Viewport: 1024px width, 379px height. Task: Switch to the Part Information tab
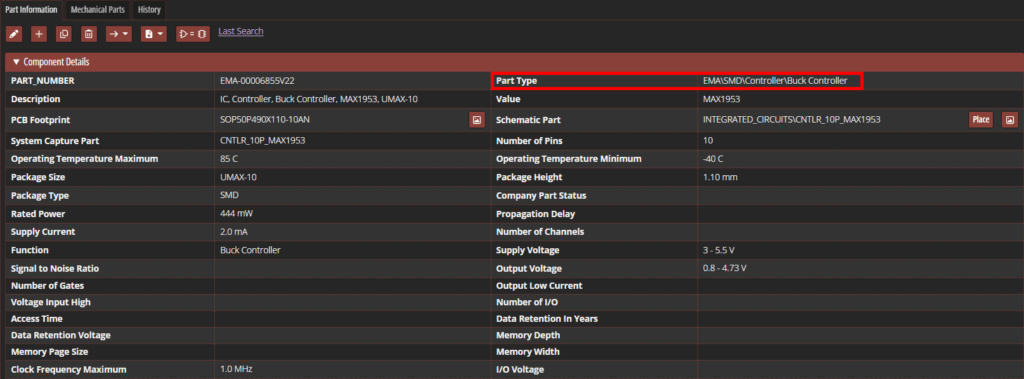(x=31, y=10)
